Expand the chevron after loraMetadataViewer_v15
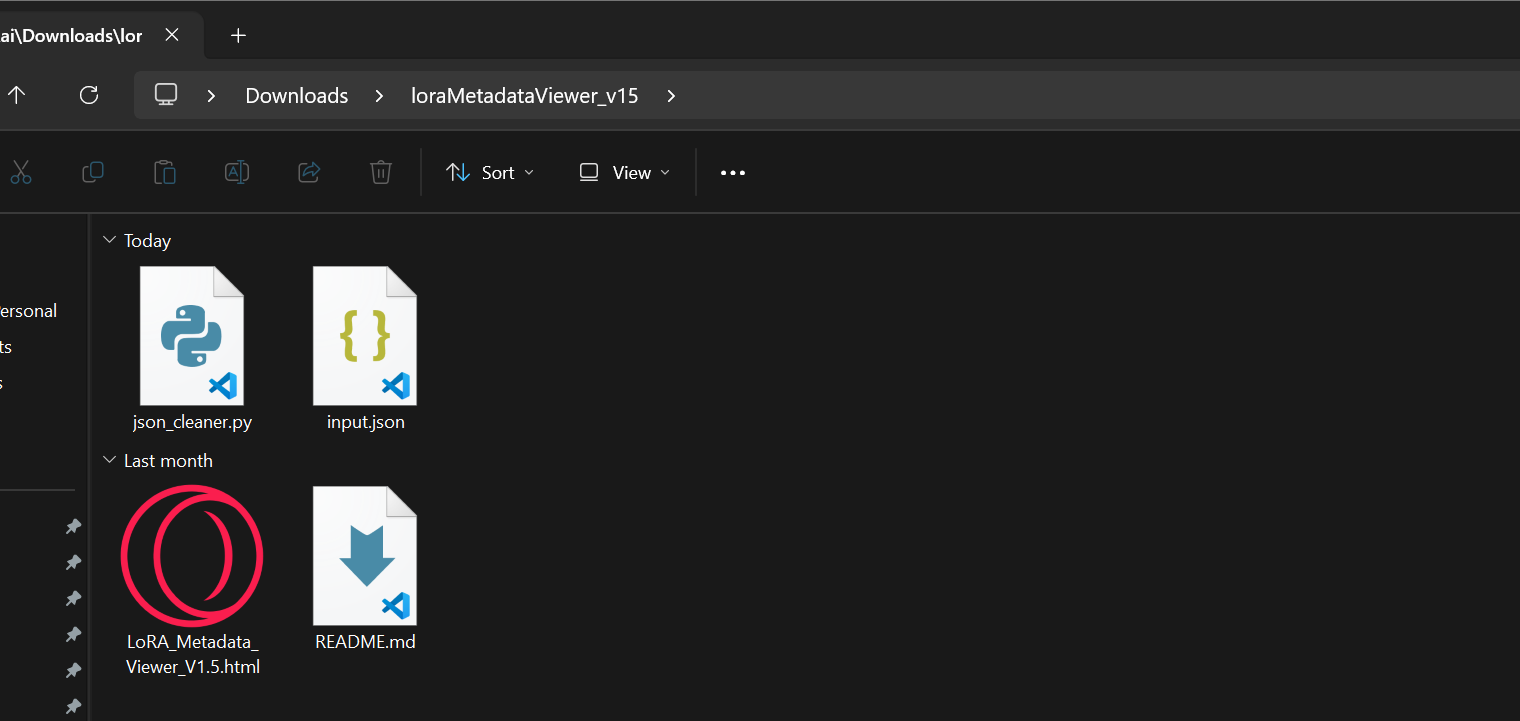Screen dimensions: 1520x721 coord(671,96)
